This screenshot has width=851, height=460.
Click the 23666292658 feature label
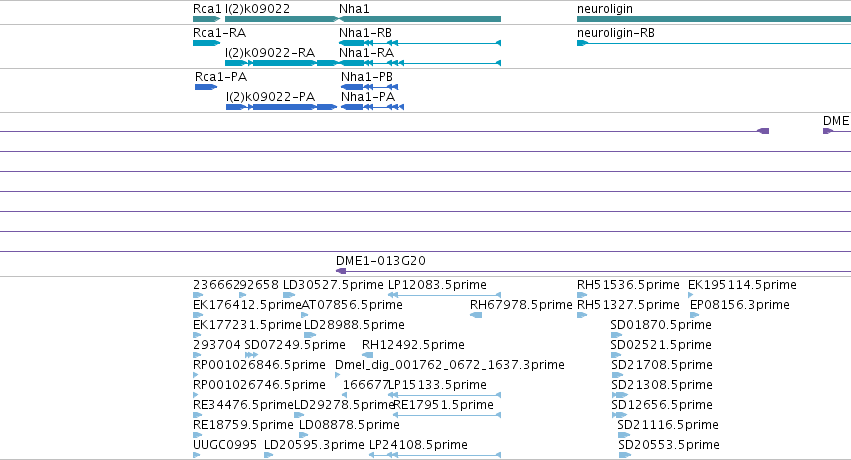coord(236,285)
